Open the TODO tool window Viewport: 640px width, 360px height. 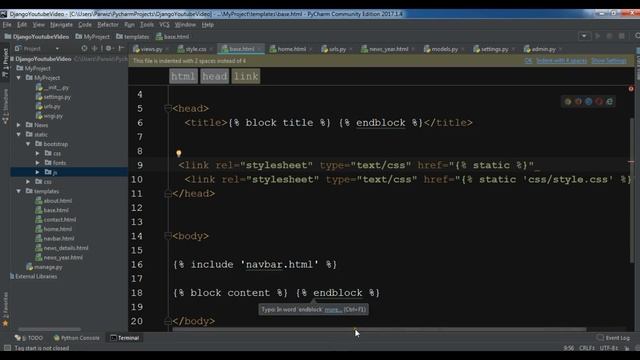29,338
